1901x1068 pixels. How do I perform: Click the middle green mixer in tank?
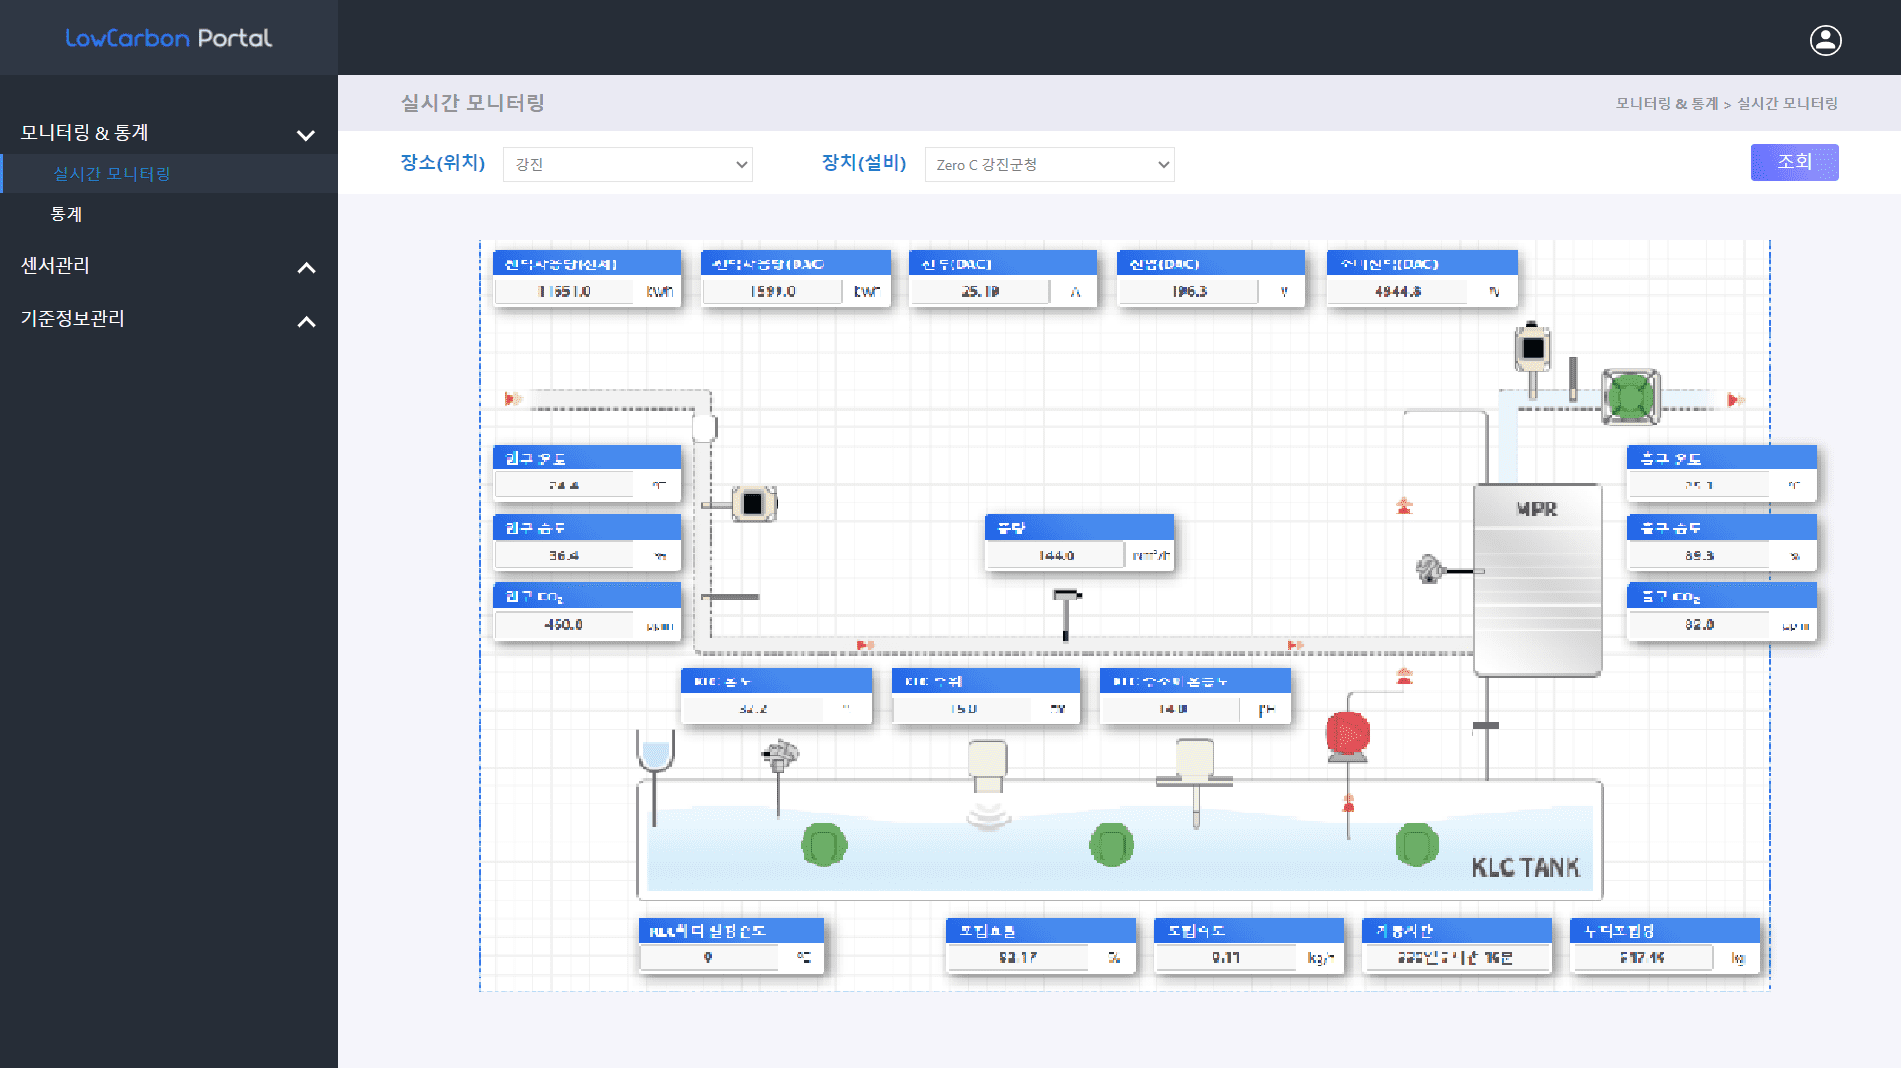coord(1111,845)
